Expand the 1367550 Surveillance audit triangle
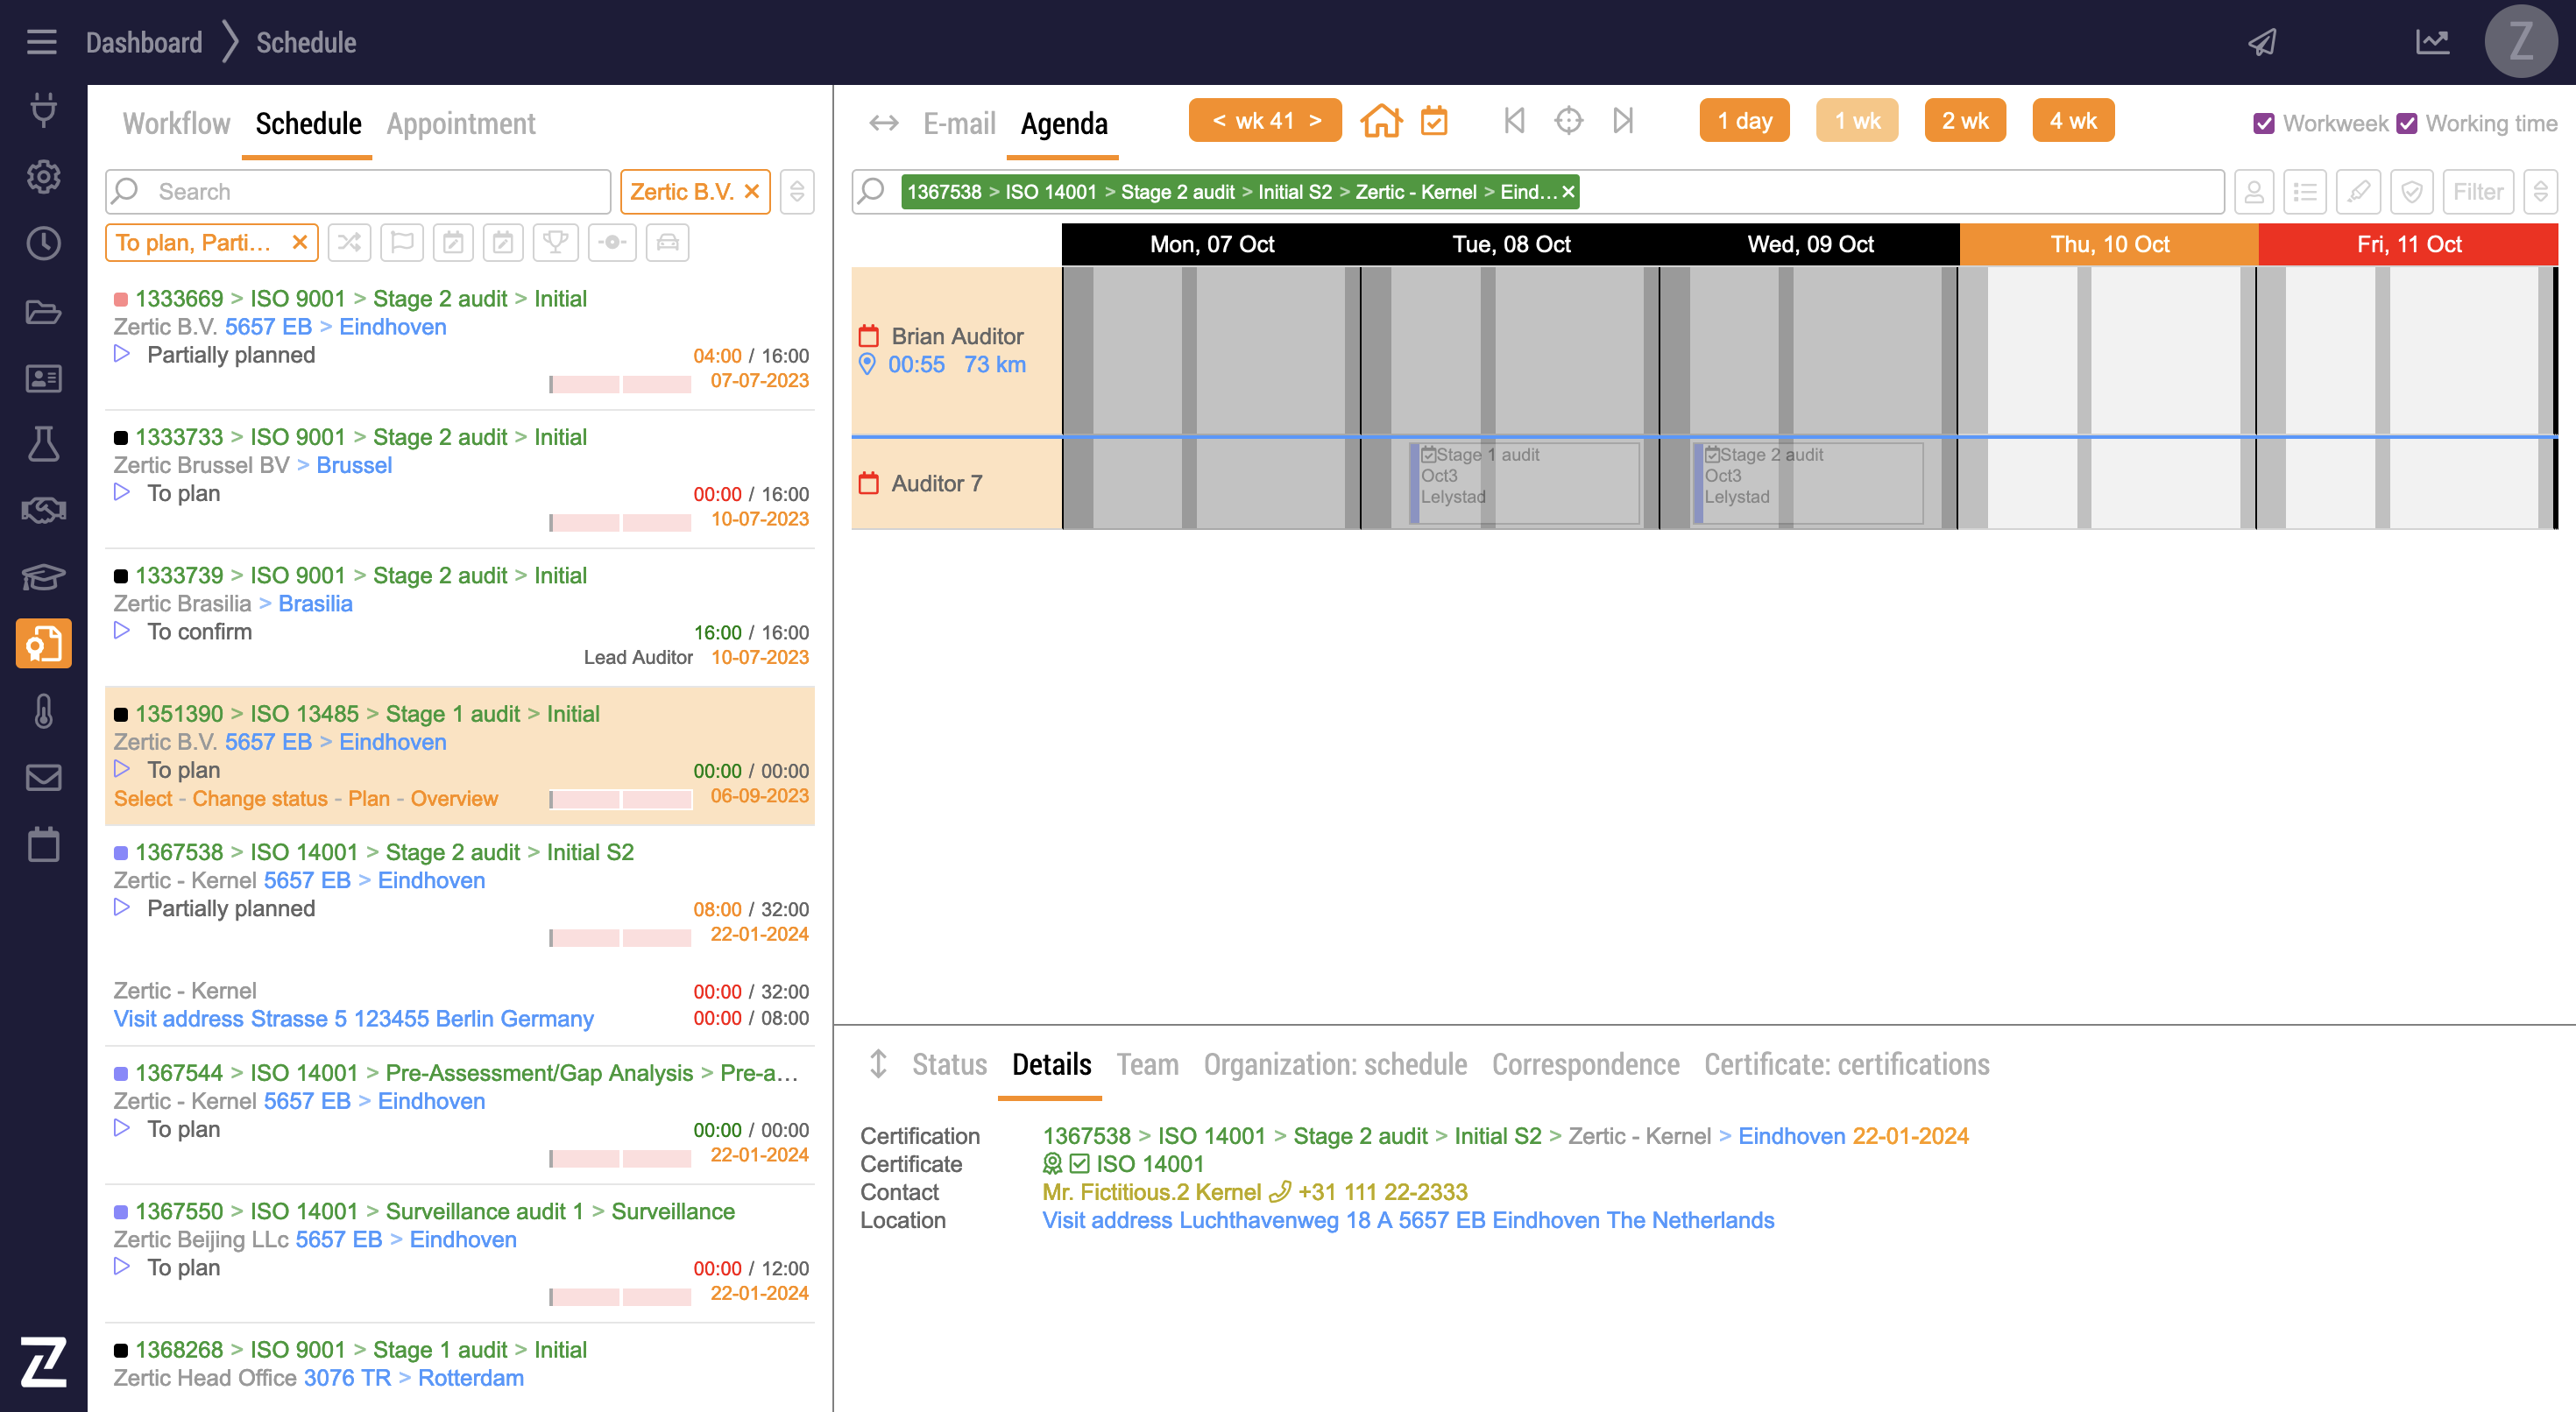The height and width of the screenshot is (1412, 2576). [122, 1266]
